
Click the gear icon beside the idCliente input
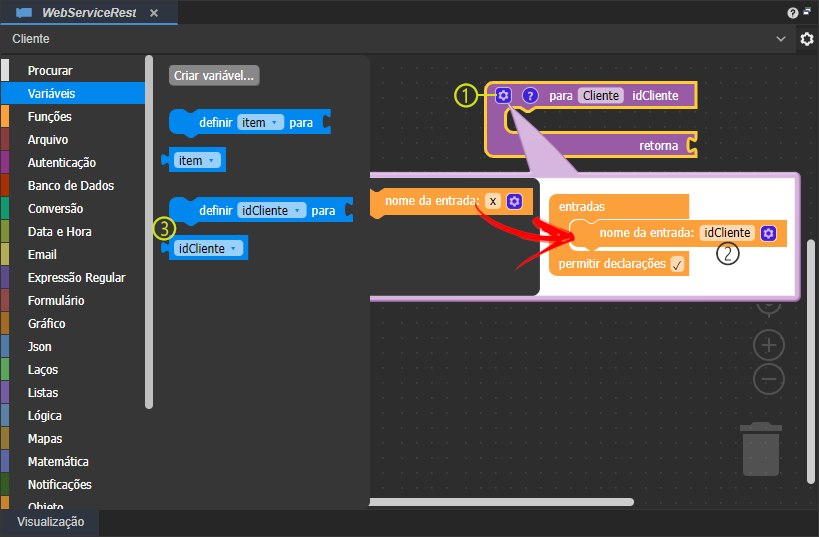[768, 233]
